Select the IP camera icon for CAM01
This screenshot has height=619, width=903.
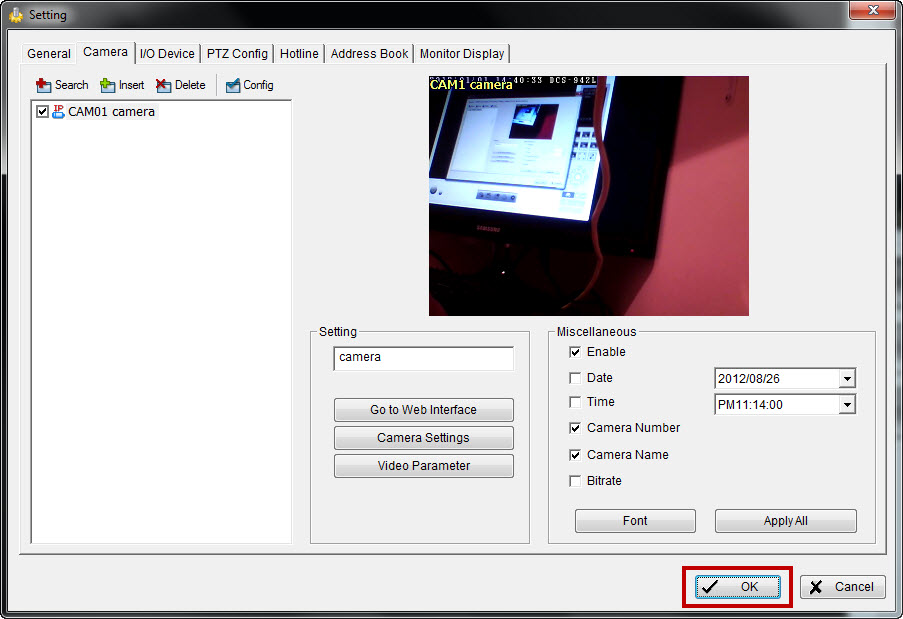pyautogui.click(x=58, y=112)
